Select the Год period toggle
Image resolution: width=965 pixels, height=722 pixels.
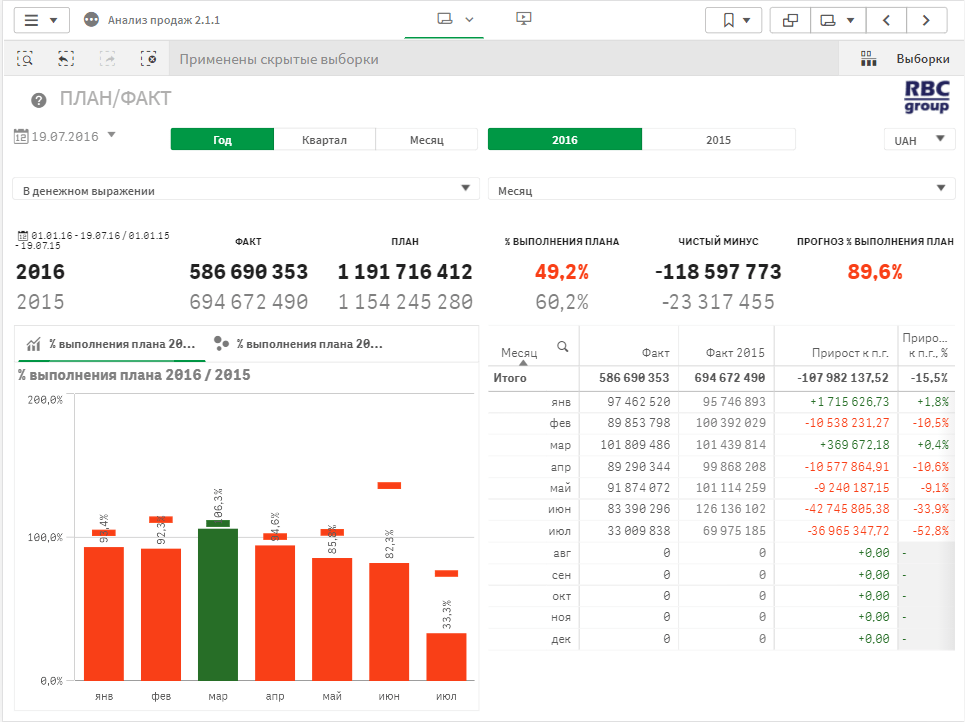[x=222, y=140]
